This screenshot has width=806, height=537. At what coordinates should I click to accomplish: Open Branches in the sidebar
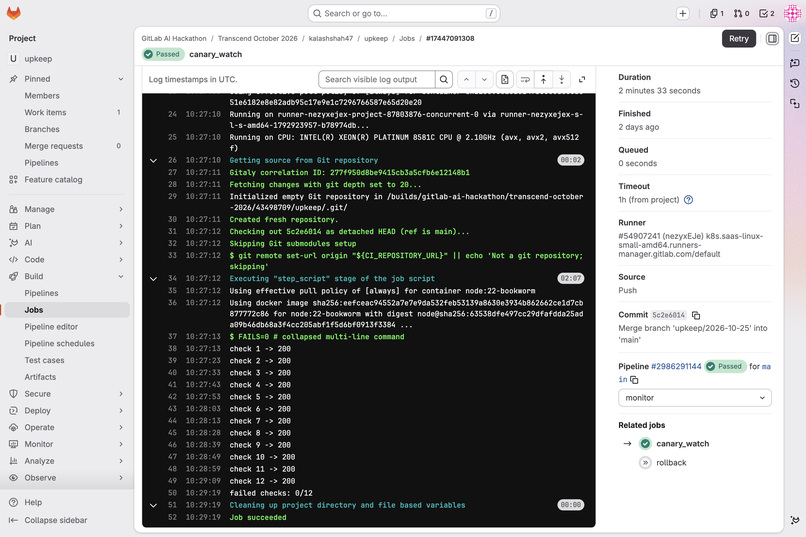tap(67, 129)
